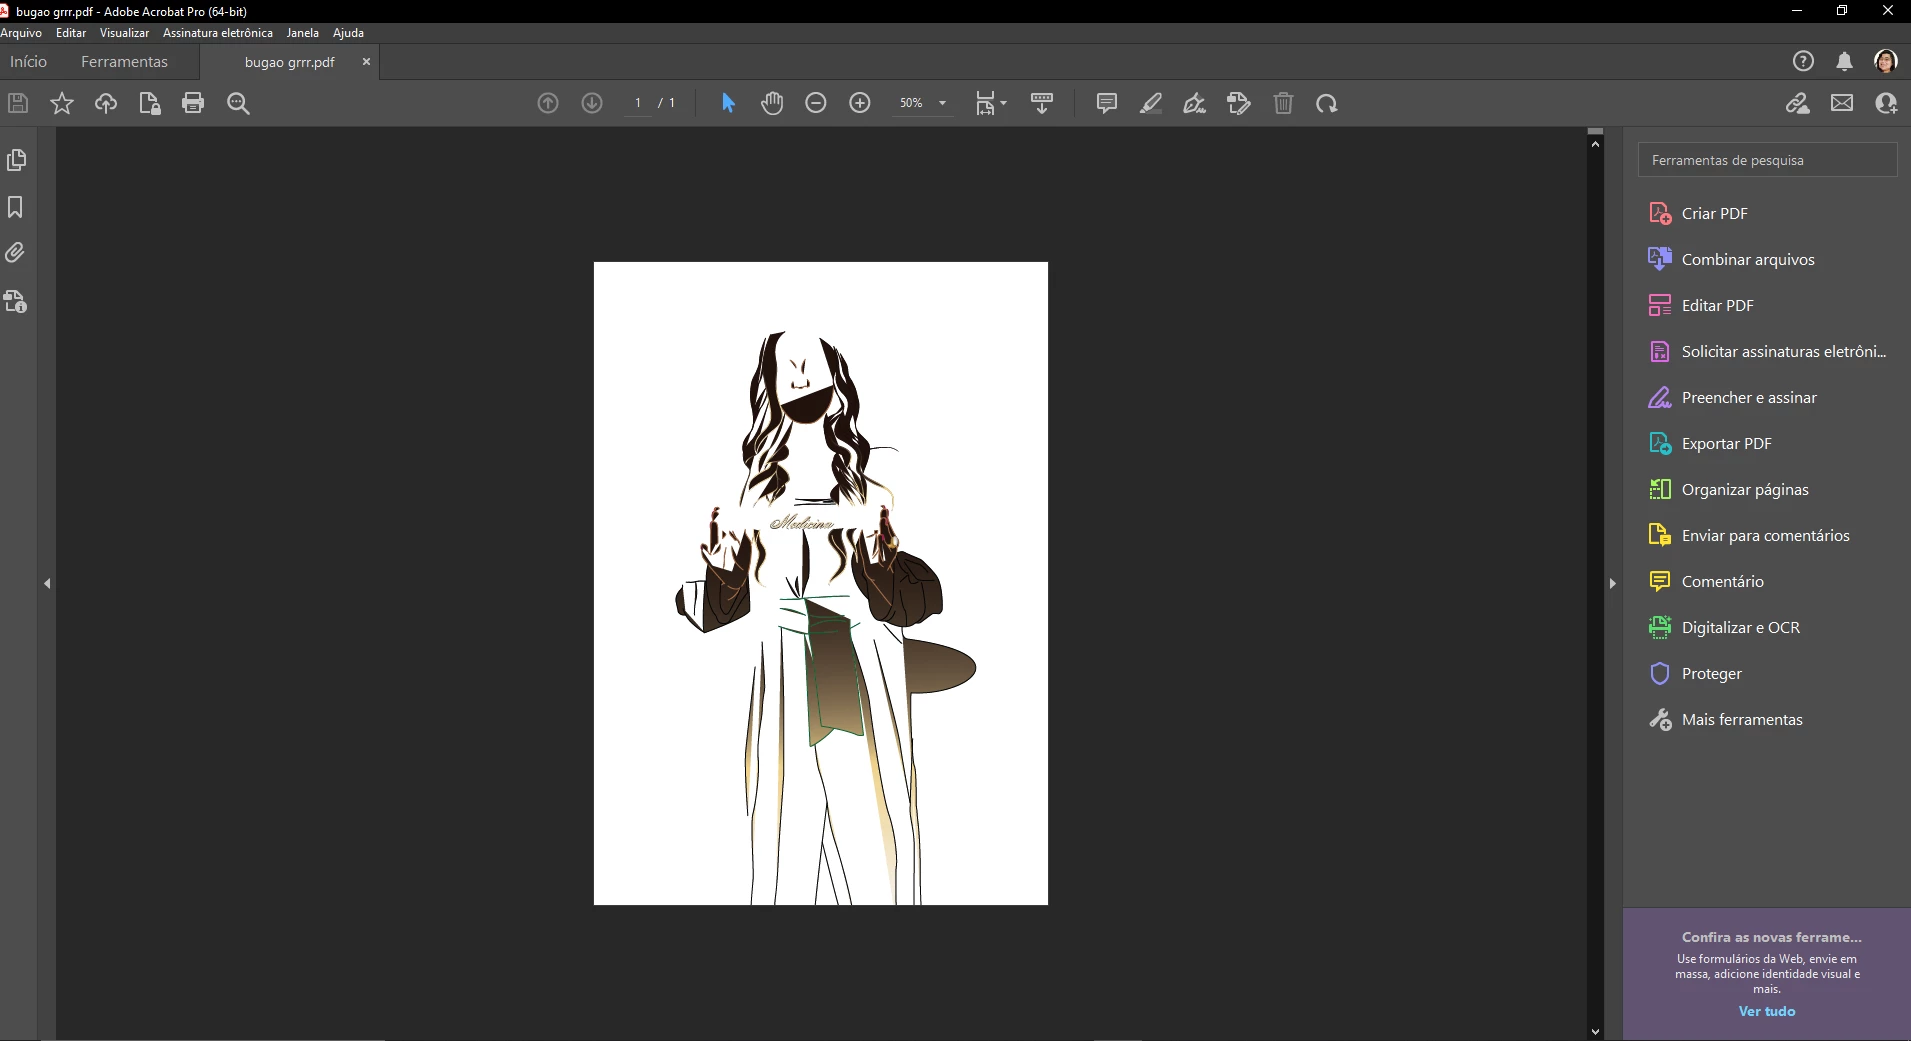Click the Ferramentas de pesquisa search field
The height and width of the screenshot is (1041, 1911).
[1767, 160]
